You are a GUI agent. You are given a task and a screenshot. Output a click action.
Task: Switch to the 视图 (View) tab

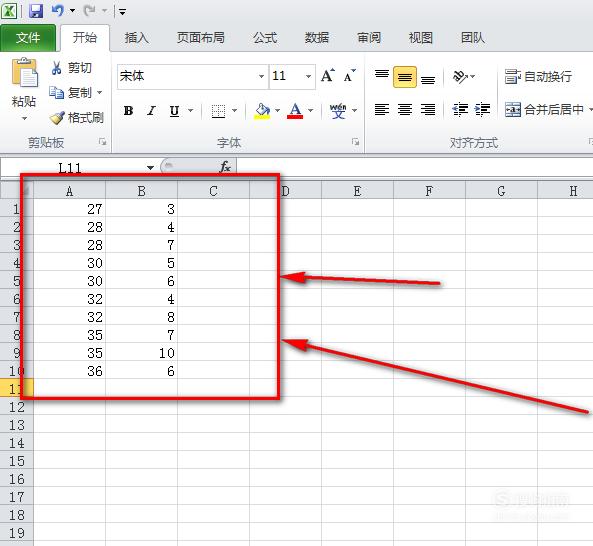pos(421,37)
